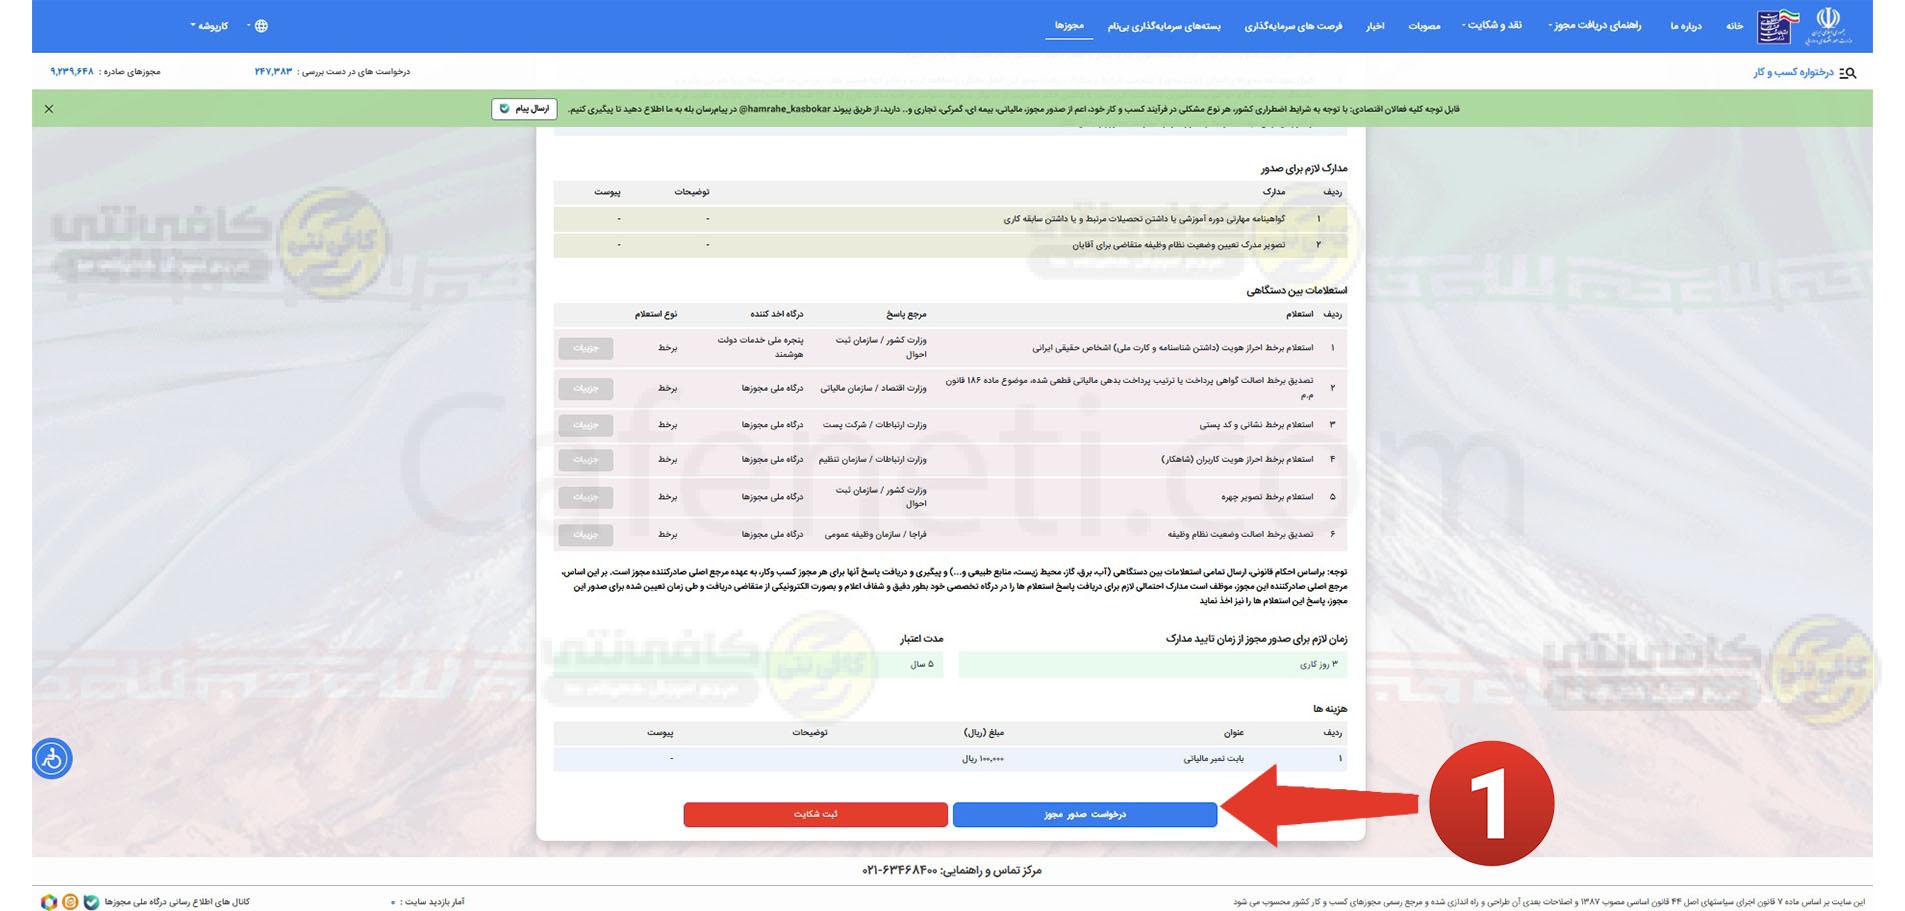Click the search icon beside درخواره کسب و کار
This screenshot has width=1905, height=911.
(1849, 72)
